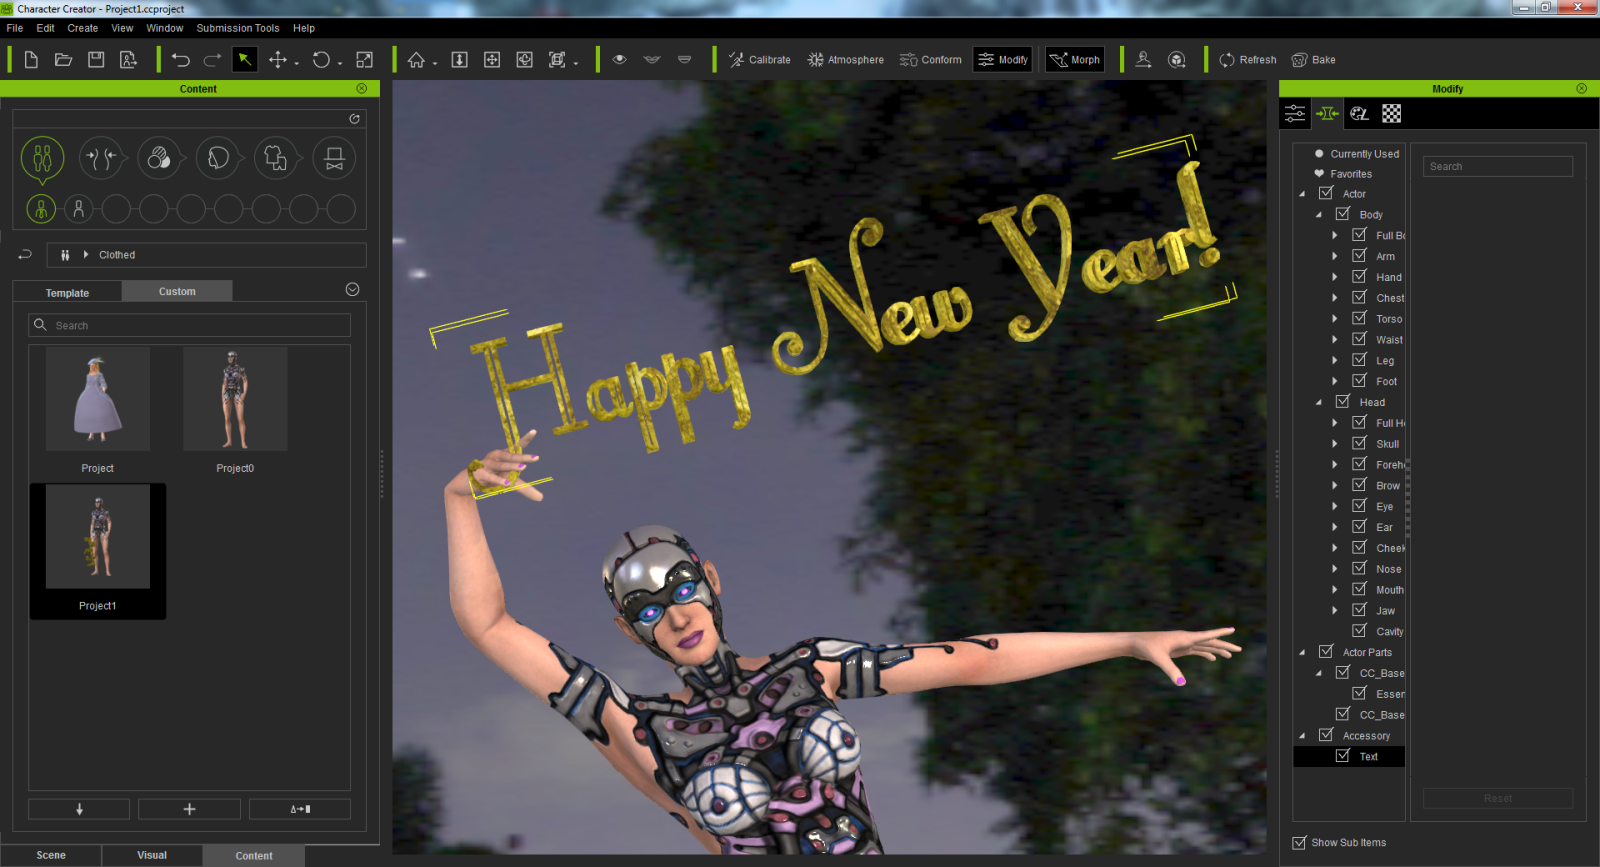Select the Accessory hat-and-bowtie category icon
This screenshot has height=867, width=1600.
pos(335,158)
